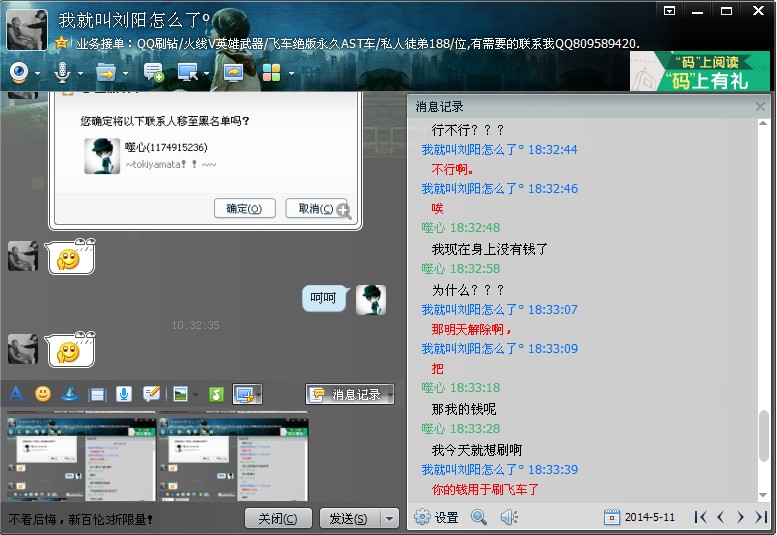Start a video call with webcam icon
777x535 pixels.
(x=18, y=72)
